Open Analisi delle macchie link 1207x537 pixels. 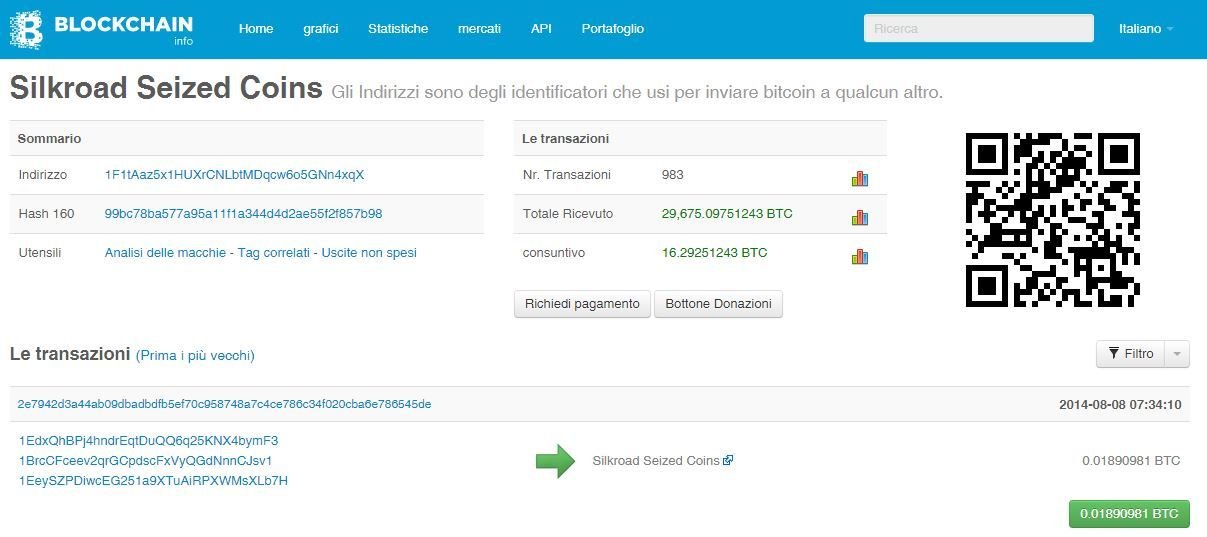[x=165, y=253]
